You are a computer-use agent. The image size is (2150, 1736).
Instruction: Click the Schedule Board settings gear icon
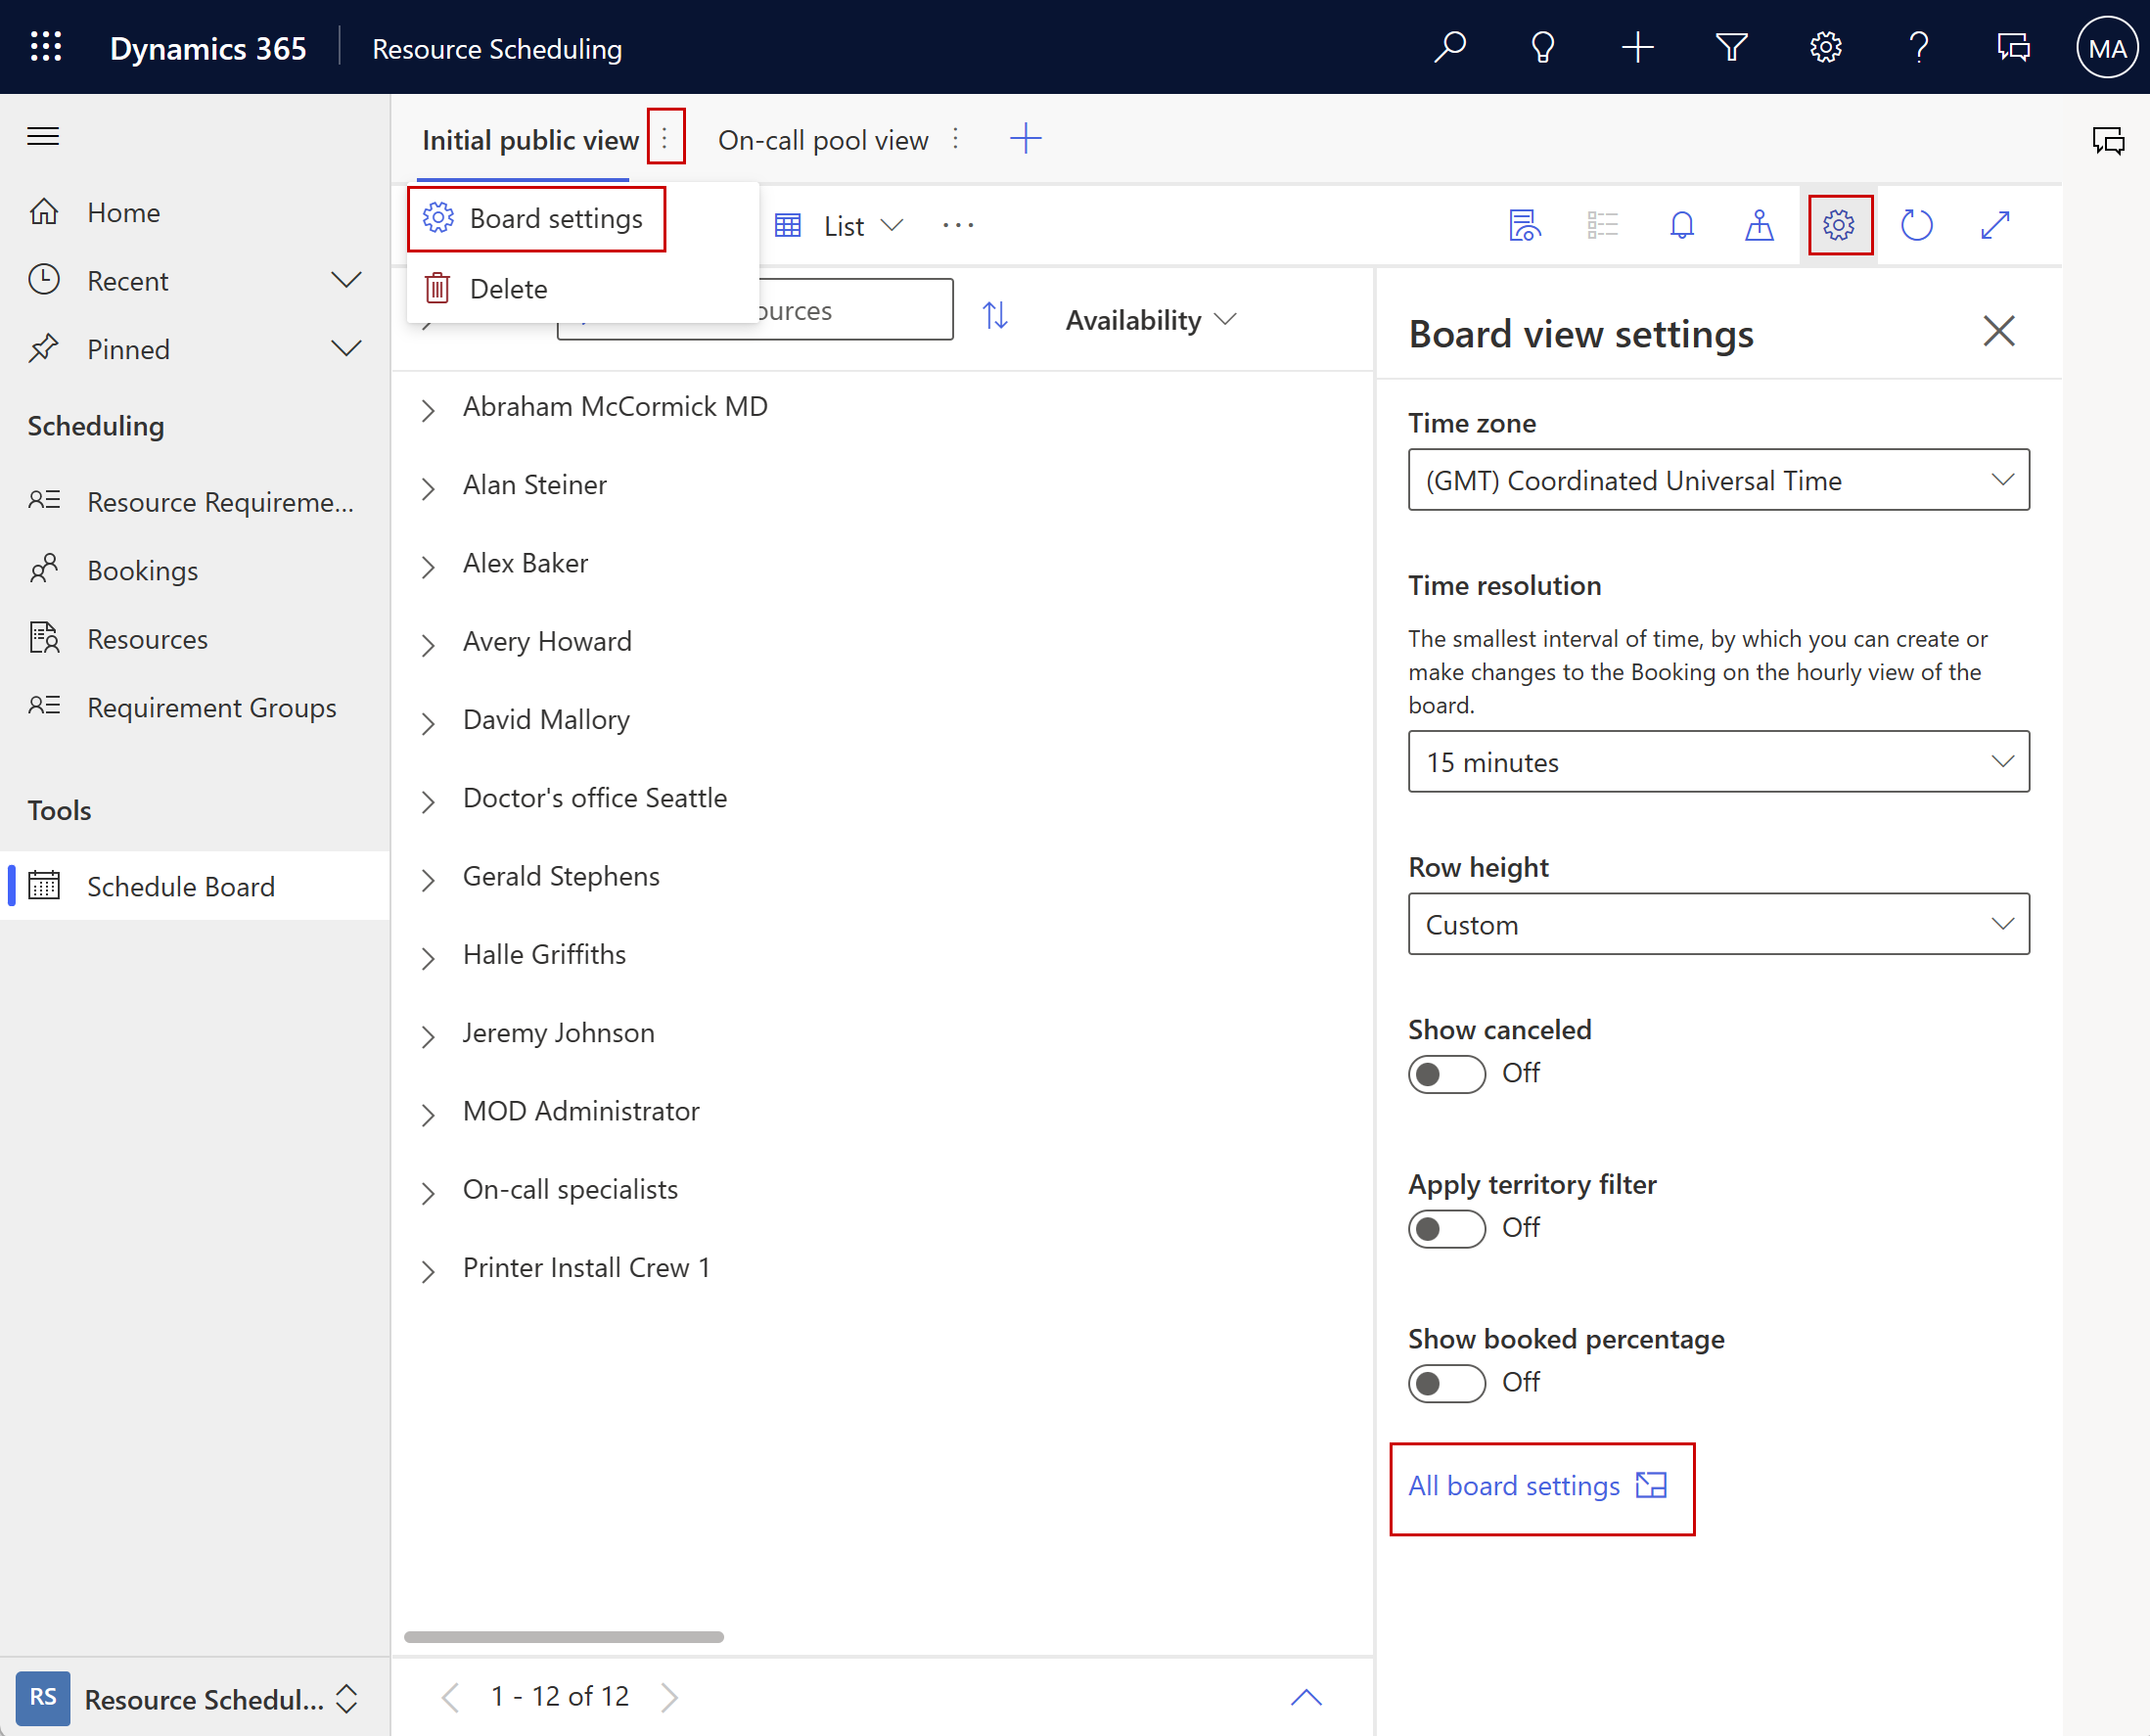pyautogui.click(x=1838, y=225)
